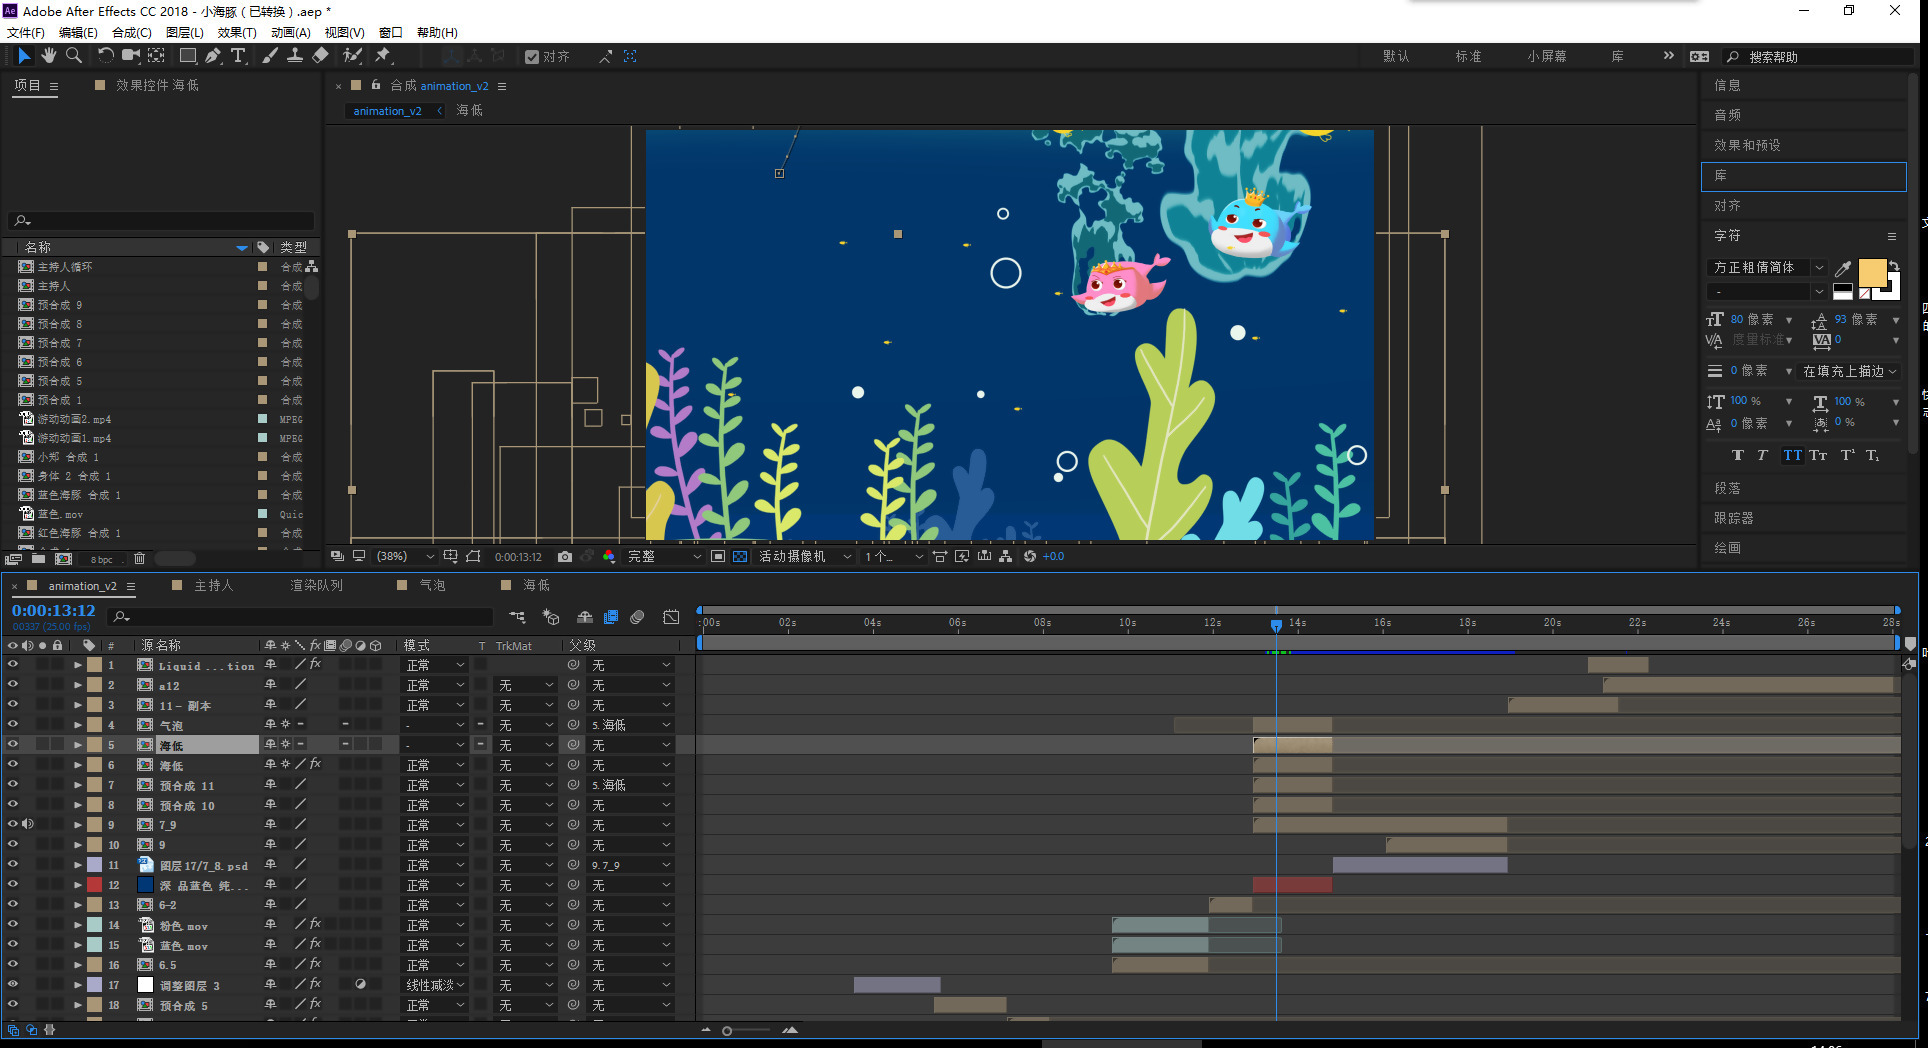This screenshot has width=1928, height=1048.
Task: Toggle visibility of layer 14 粉色.mov
Action: 13,925
